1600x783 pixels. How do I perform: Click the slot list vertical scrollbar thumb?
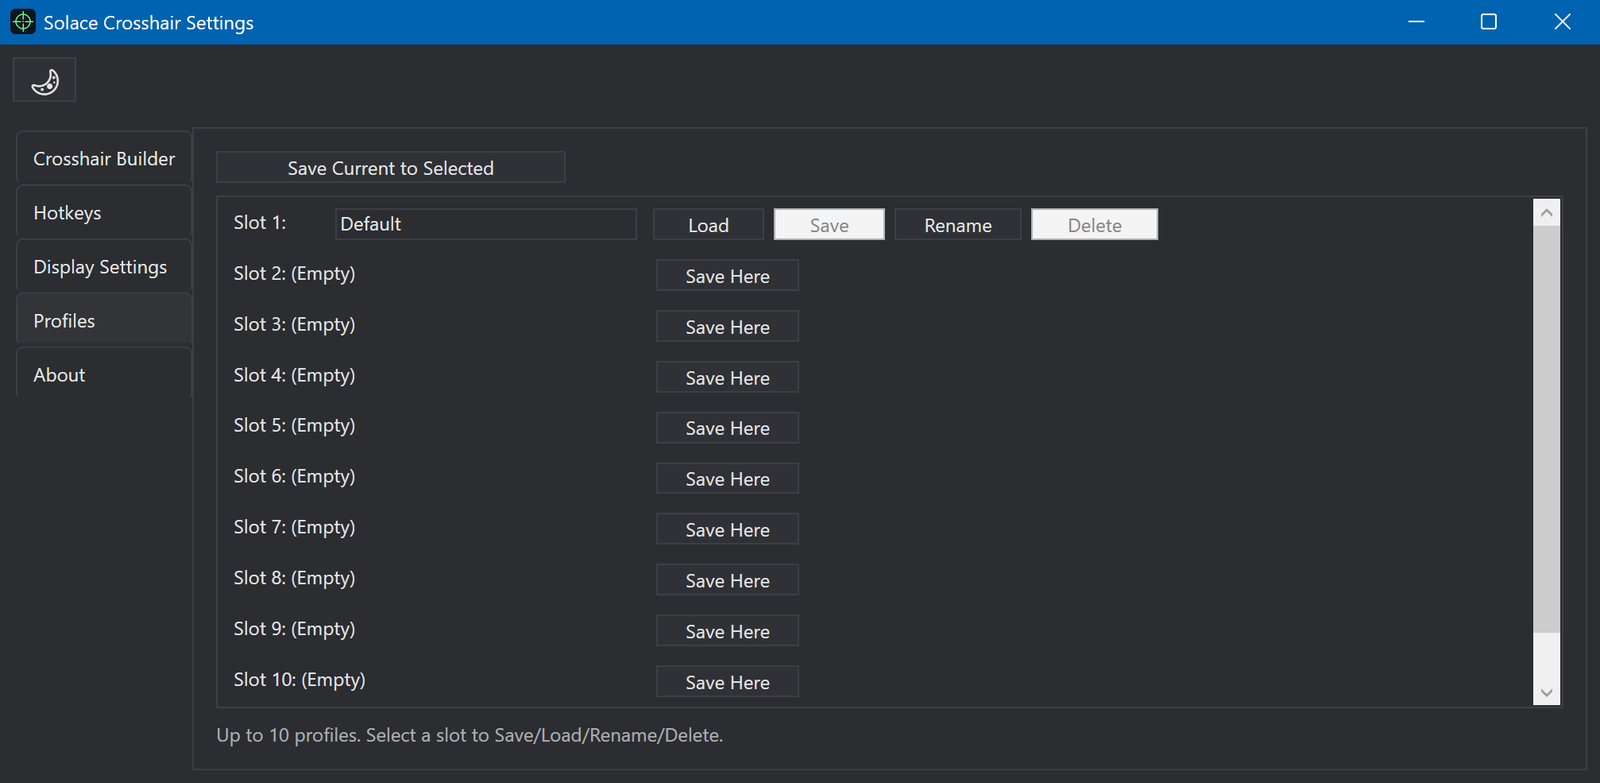1546,429
